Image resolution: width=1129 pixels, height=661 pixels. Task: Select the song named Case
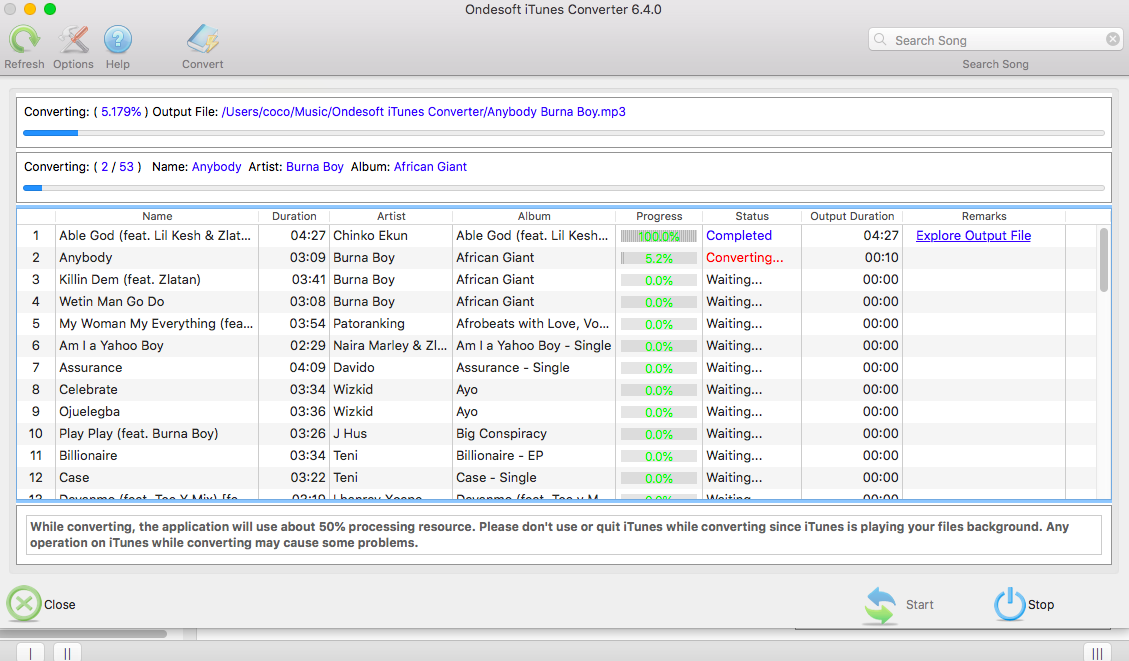click(74, 477)
